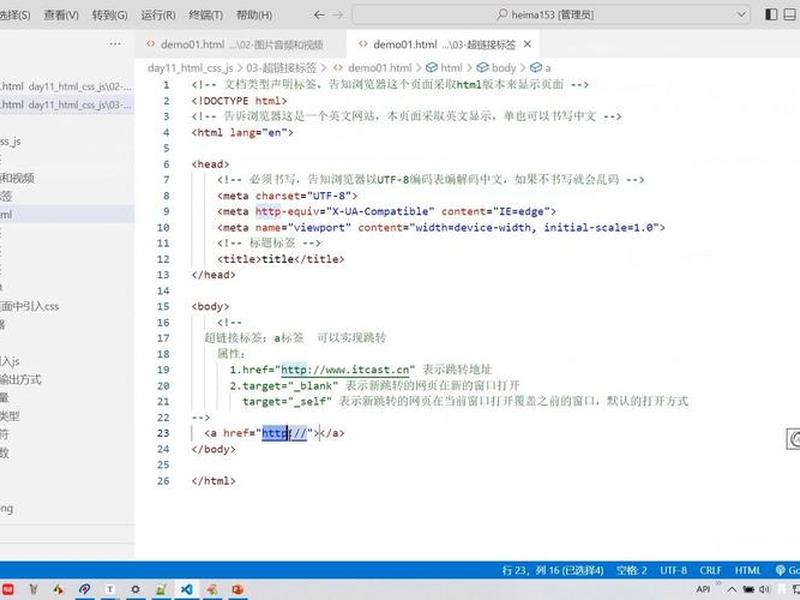
Task: Click the lang="en" attribute on line 4
Action: click(x=258, y=133)
